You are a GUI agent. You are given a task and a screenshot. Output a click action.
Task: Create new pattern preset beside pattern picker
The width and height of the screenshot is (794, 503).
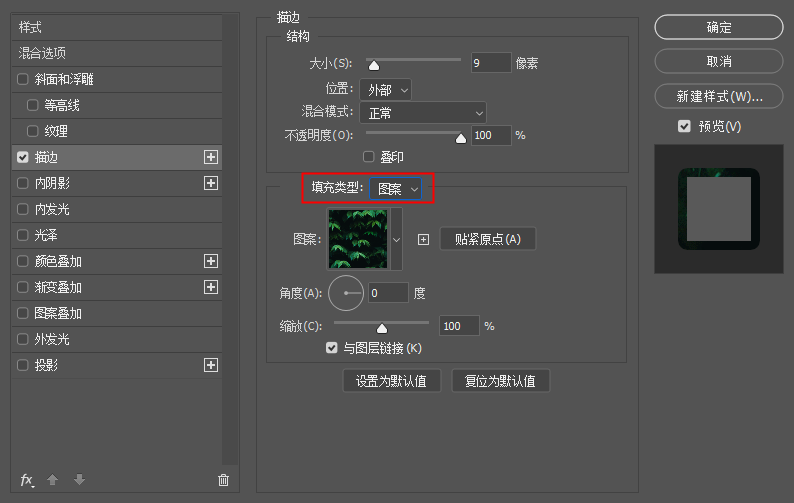tap(423, 240)
